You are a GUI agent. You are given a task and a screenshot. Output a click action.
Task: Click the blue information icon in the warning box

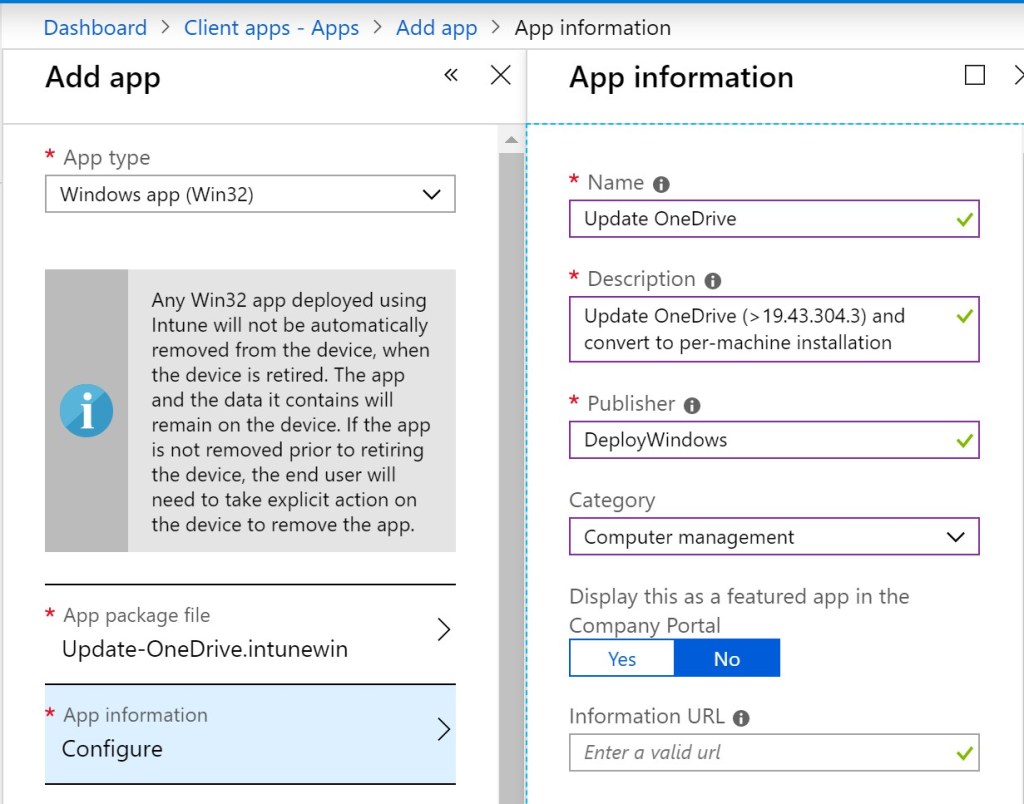86,410
